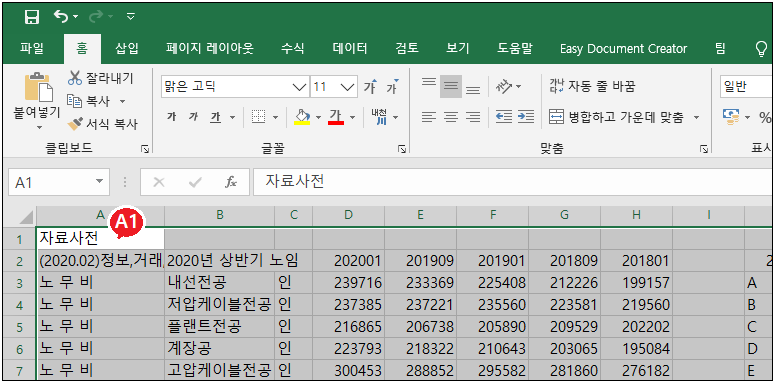Image resolution: width=775 pixels, height=384 pixels.
Task: Click the text orientation icon
Action: tap(504, 86)
